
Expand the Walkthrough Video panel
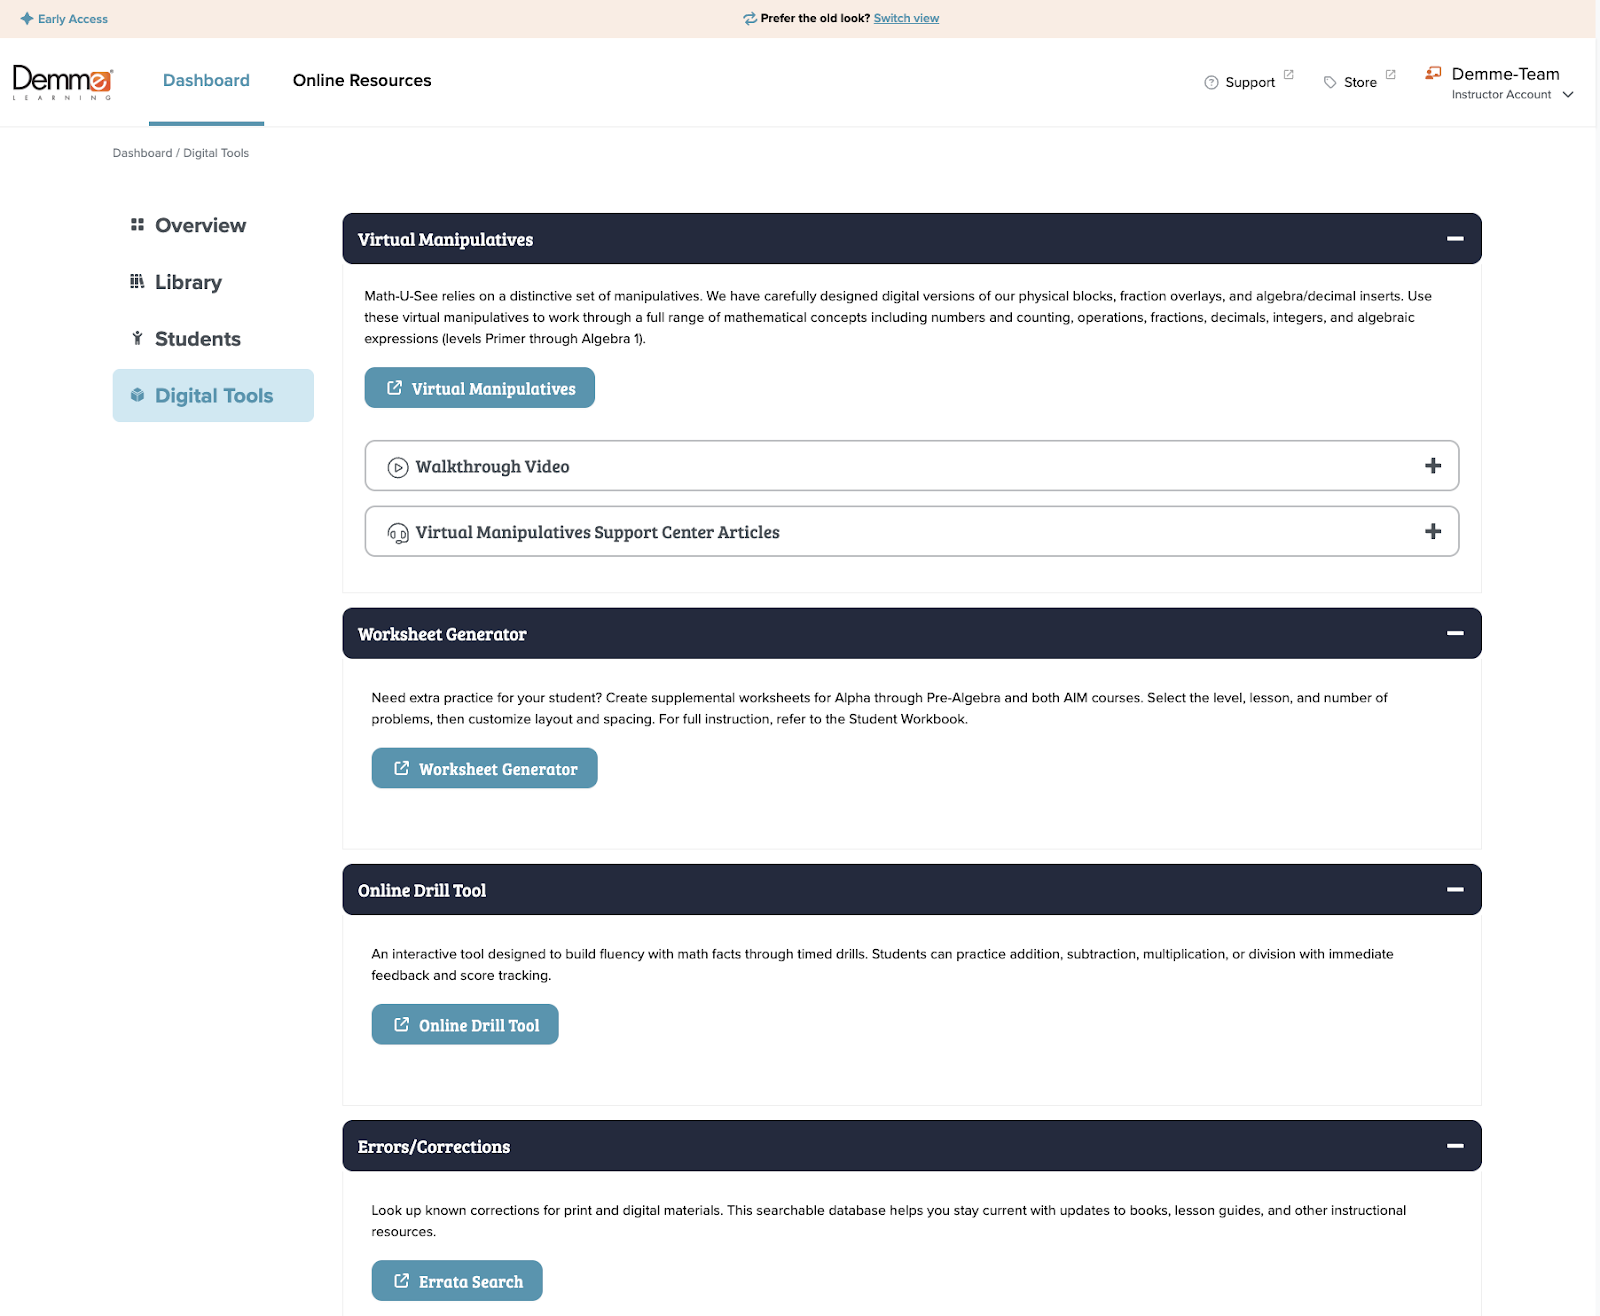pyautogui.click(x=1433, y=466)
